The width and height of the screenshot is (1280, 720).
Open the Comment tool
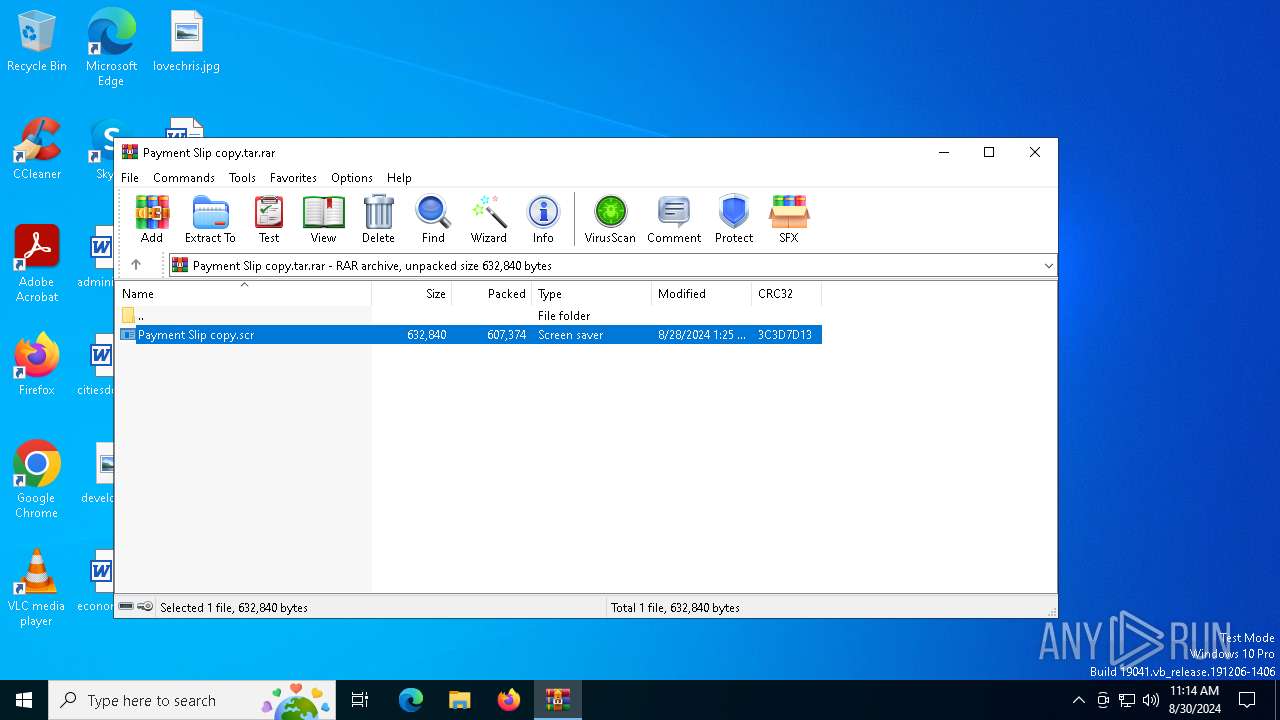pyautogui.click(x=674, y=219)
